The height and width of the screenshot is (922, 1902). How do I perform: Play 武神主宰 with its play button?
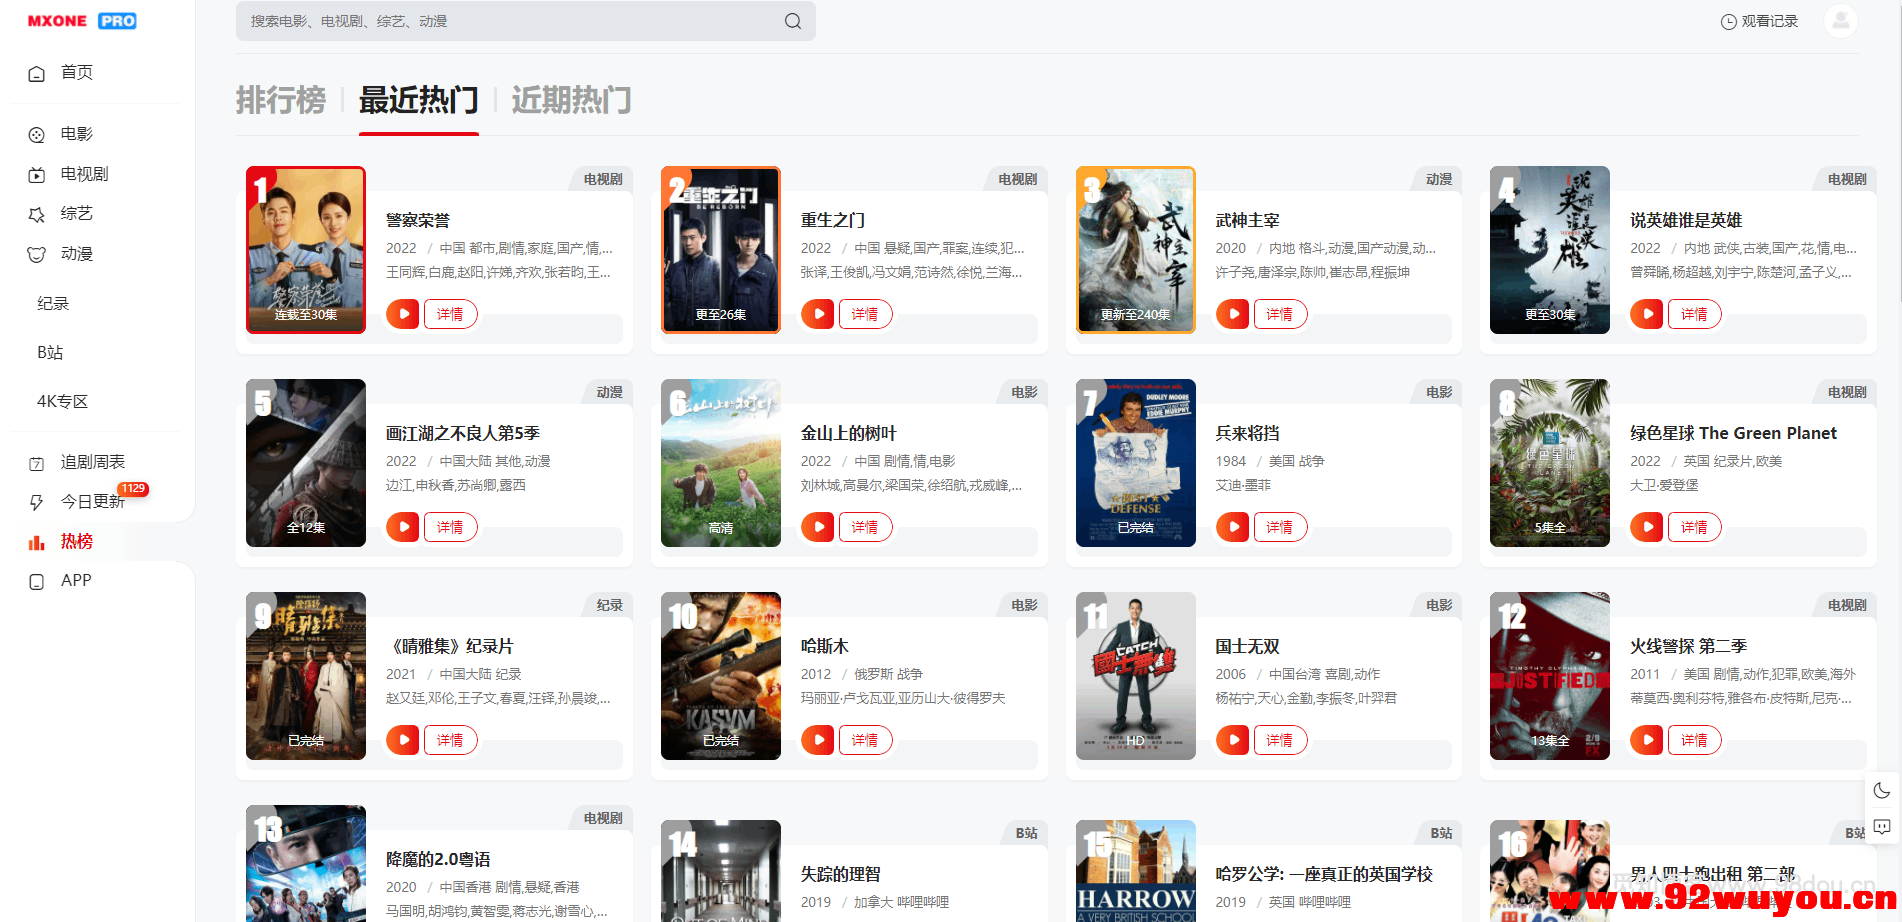1231,313
